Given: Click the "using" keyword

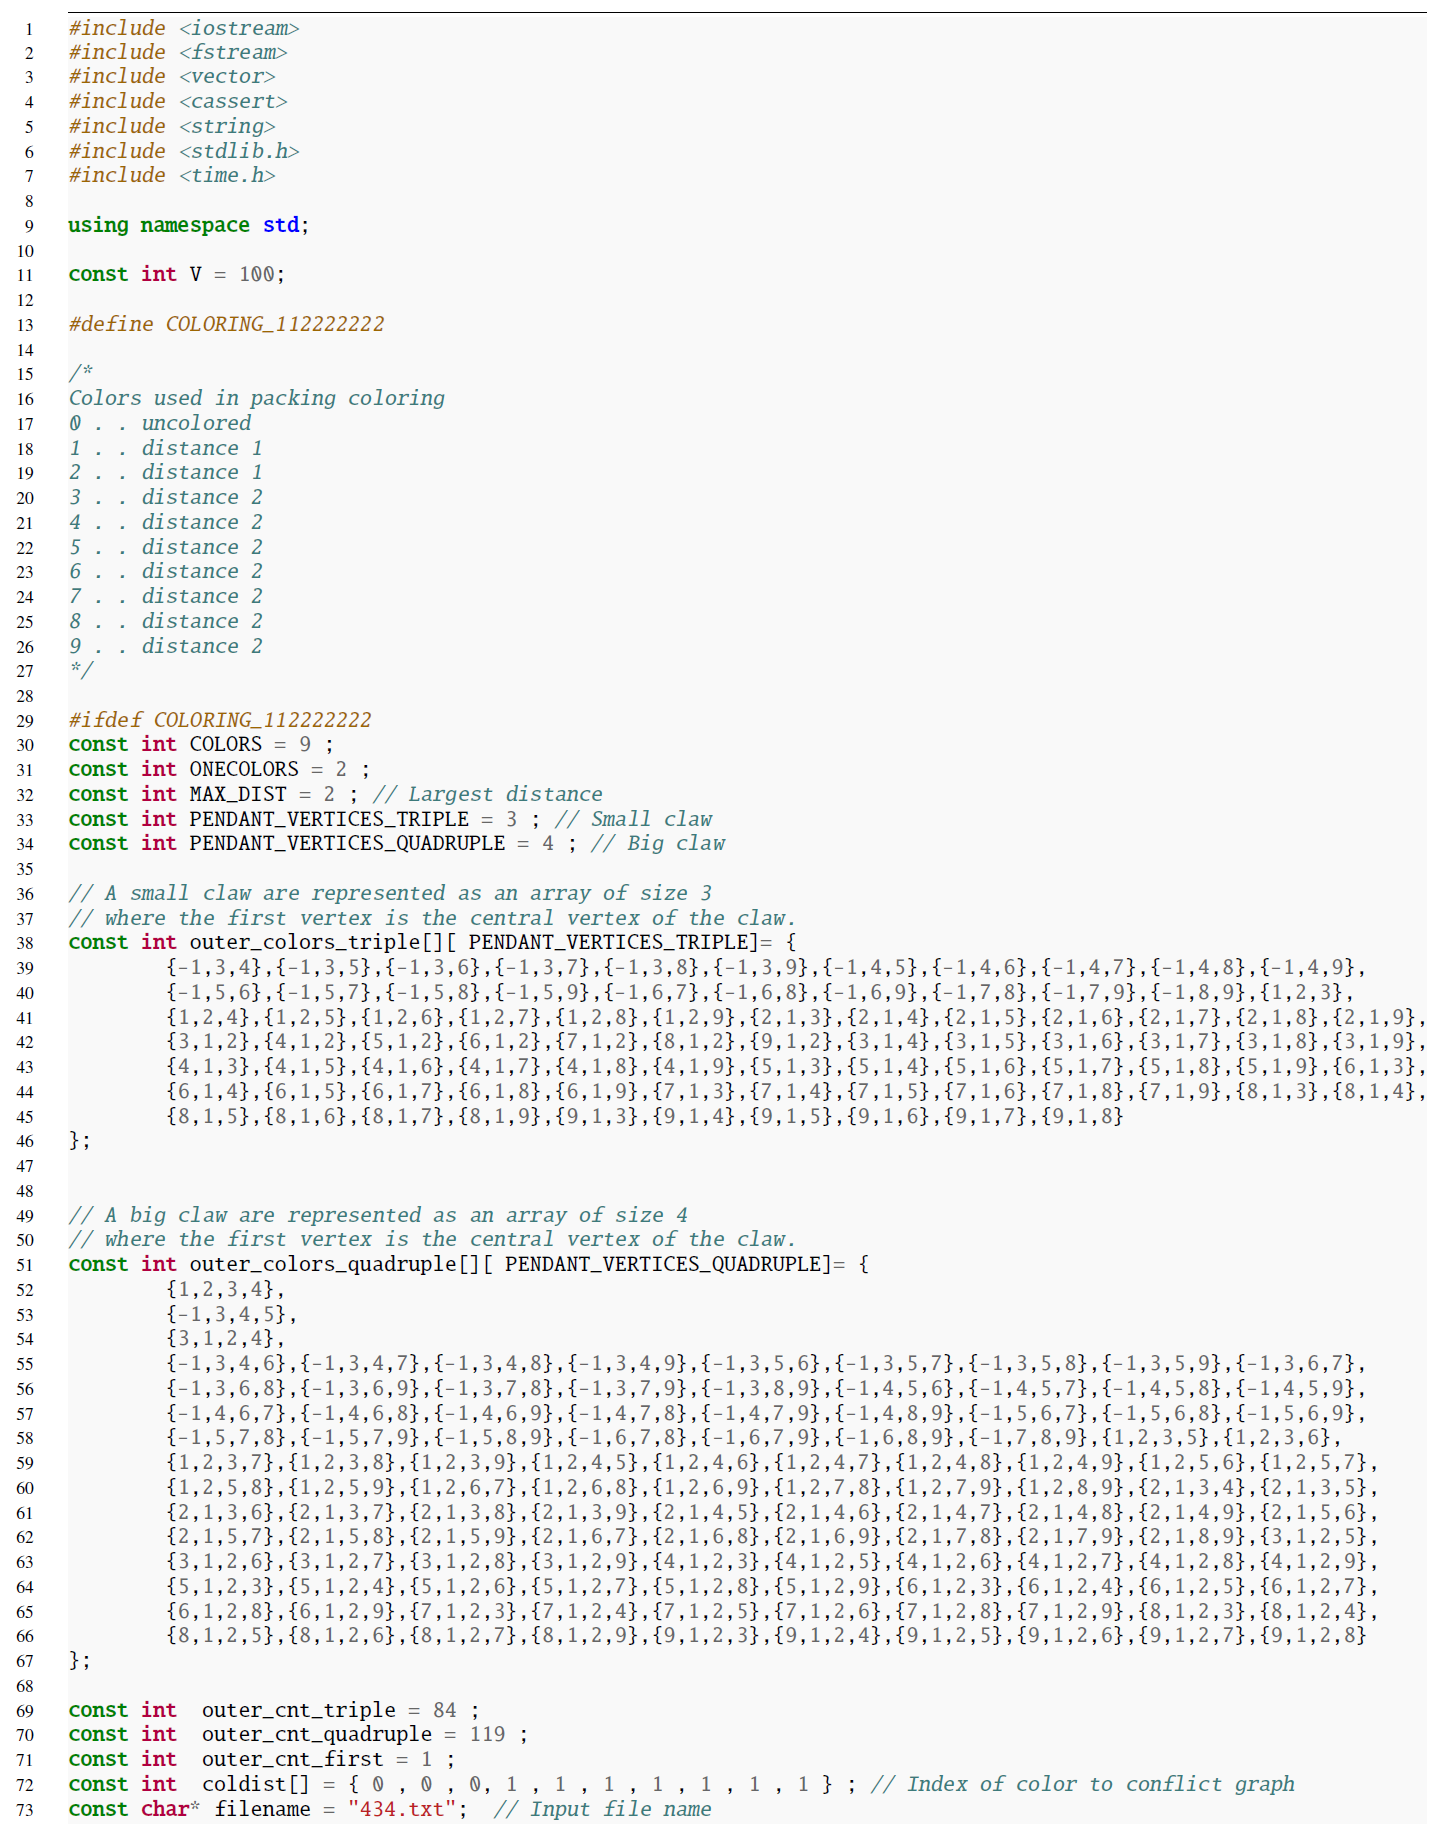Looking at the screenshot, I should 98,225.
